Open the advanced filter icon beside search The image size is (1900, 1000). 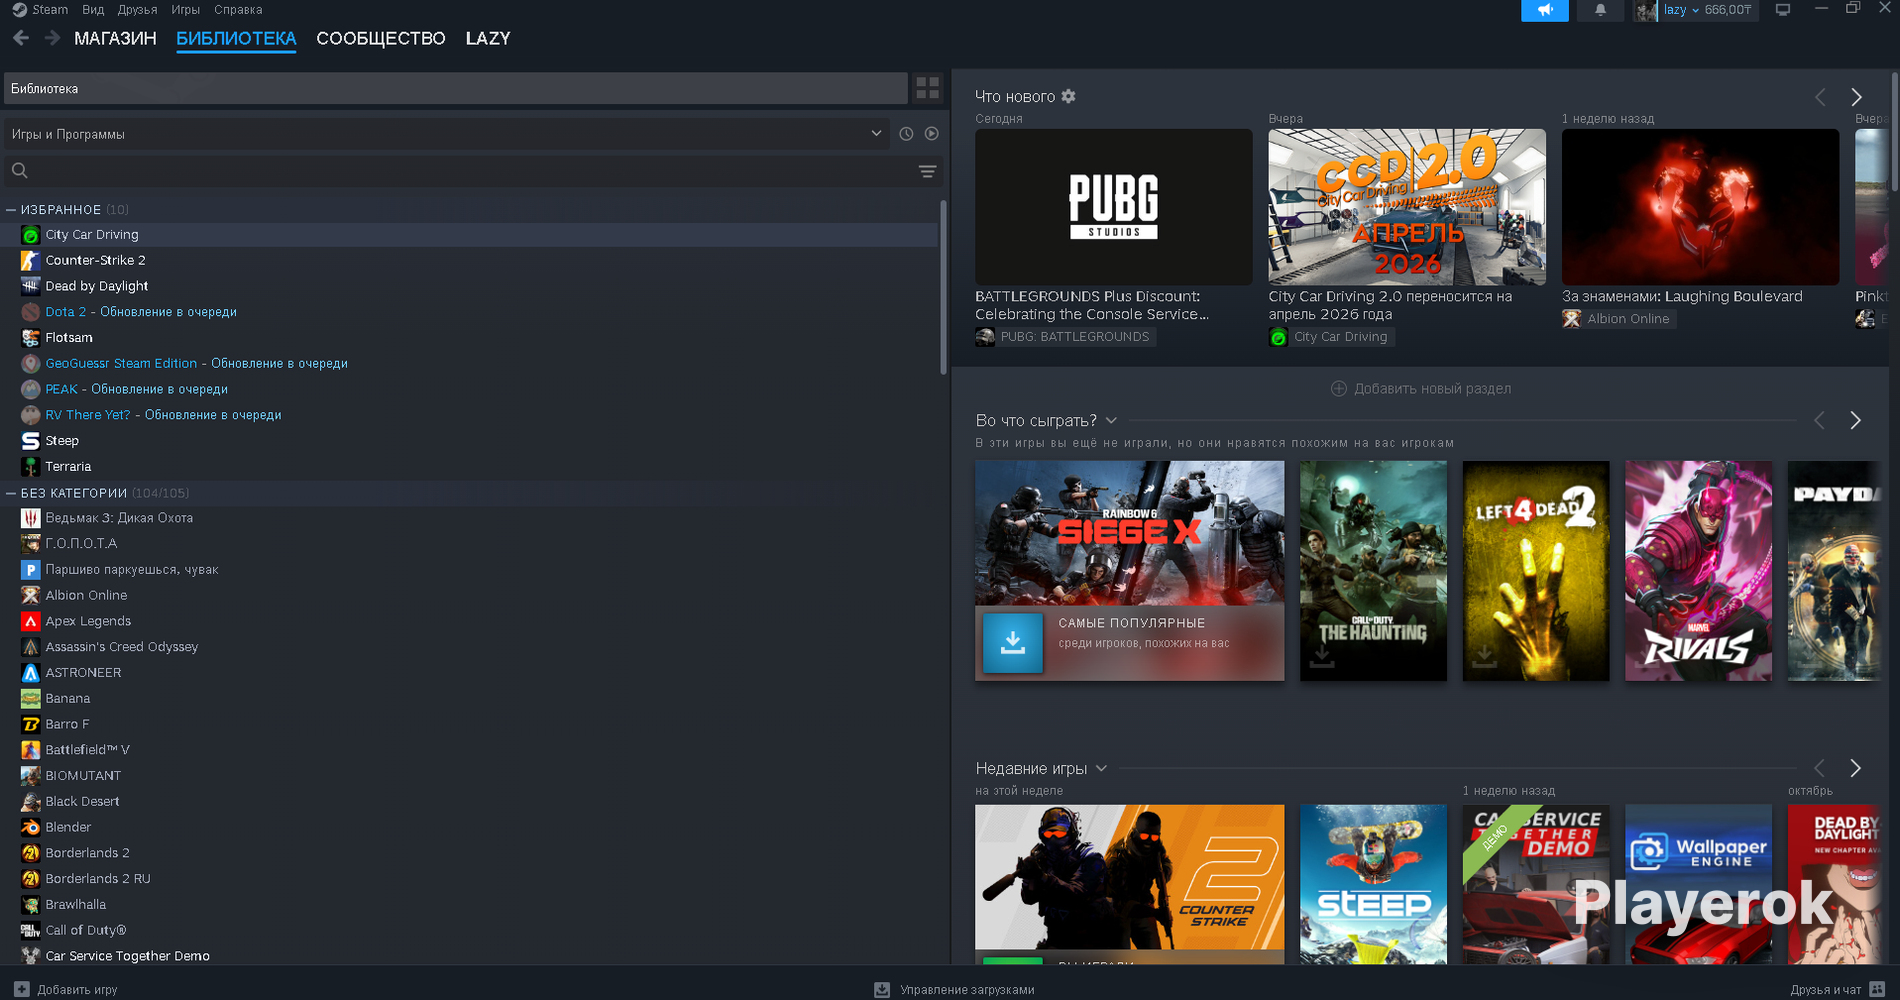click(x=928, y=171)
